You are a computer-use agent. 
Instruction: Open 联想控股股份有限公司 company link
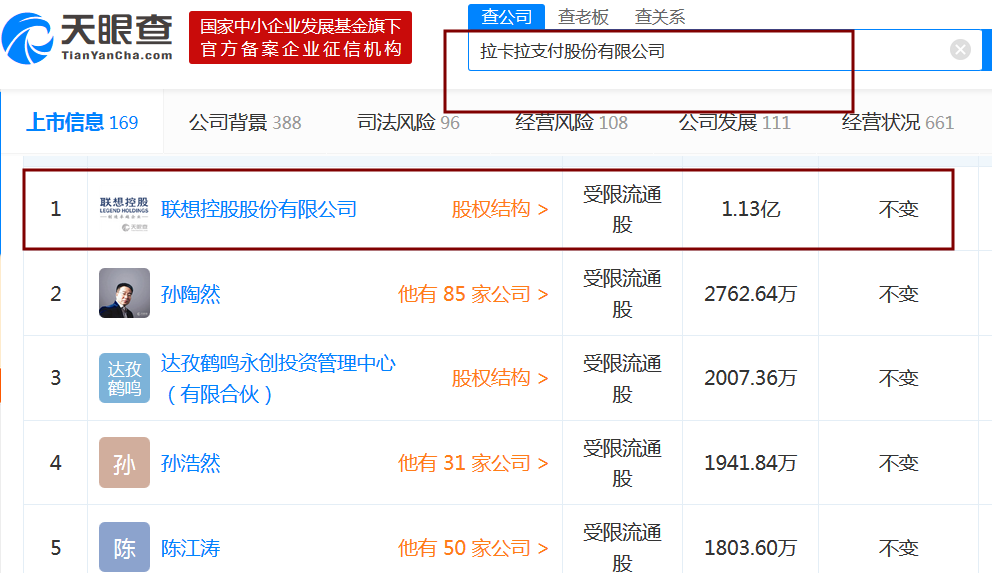(259, 209)
